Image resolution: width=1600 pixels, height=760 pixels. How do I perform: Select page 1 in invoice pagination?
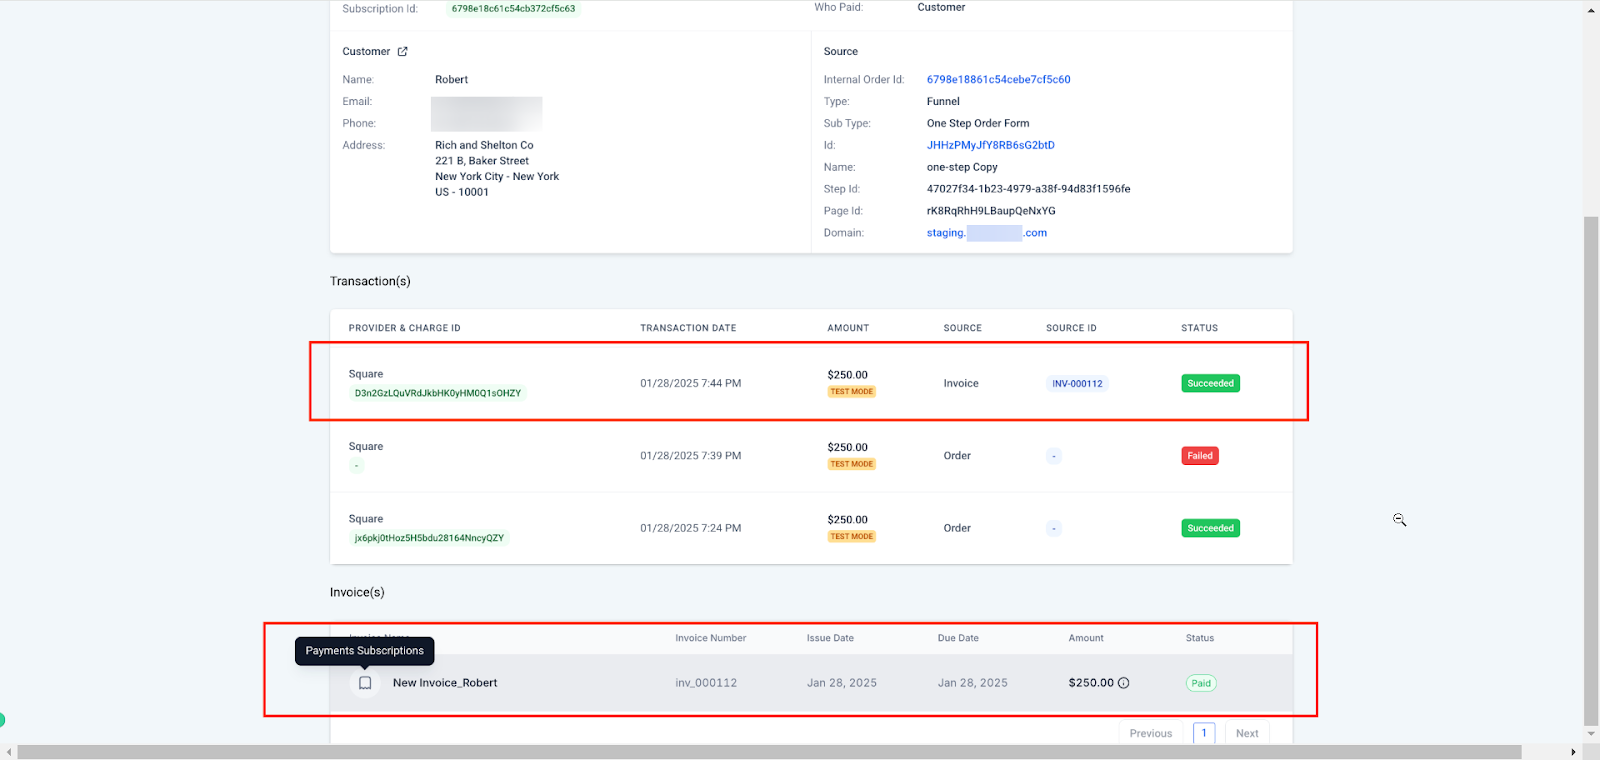pyautogui.click(x=1204, y=733)
